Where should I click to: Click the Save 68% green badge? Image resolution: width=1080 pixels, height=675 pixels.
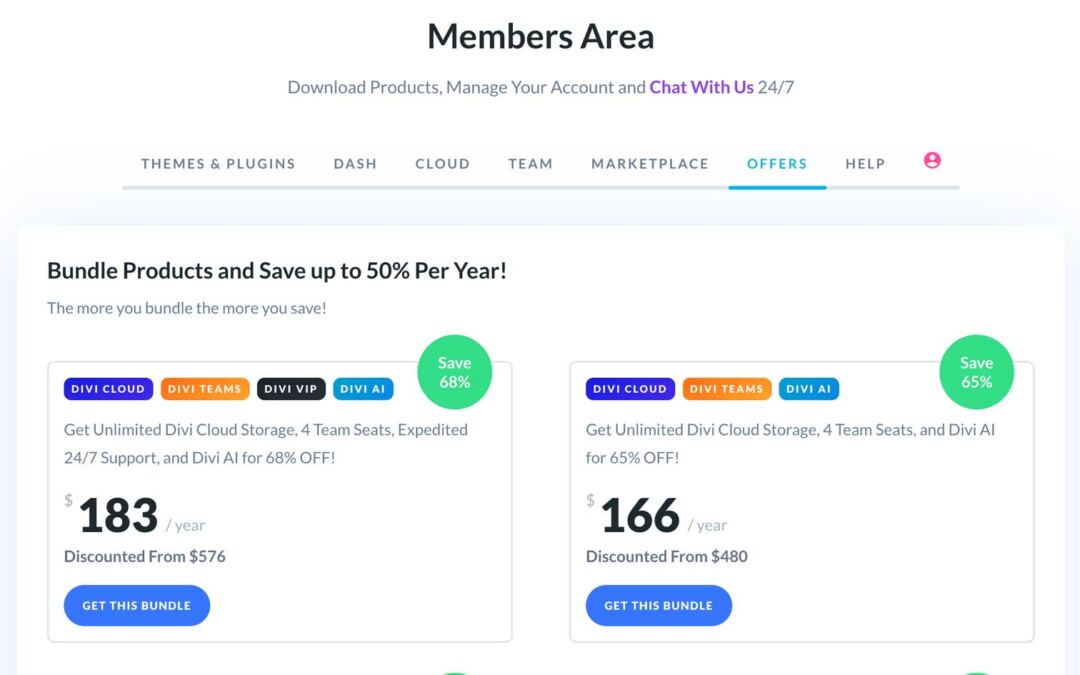point(454,372)
